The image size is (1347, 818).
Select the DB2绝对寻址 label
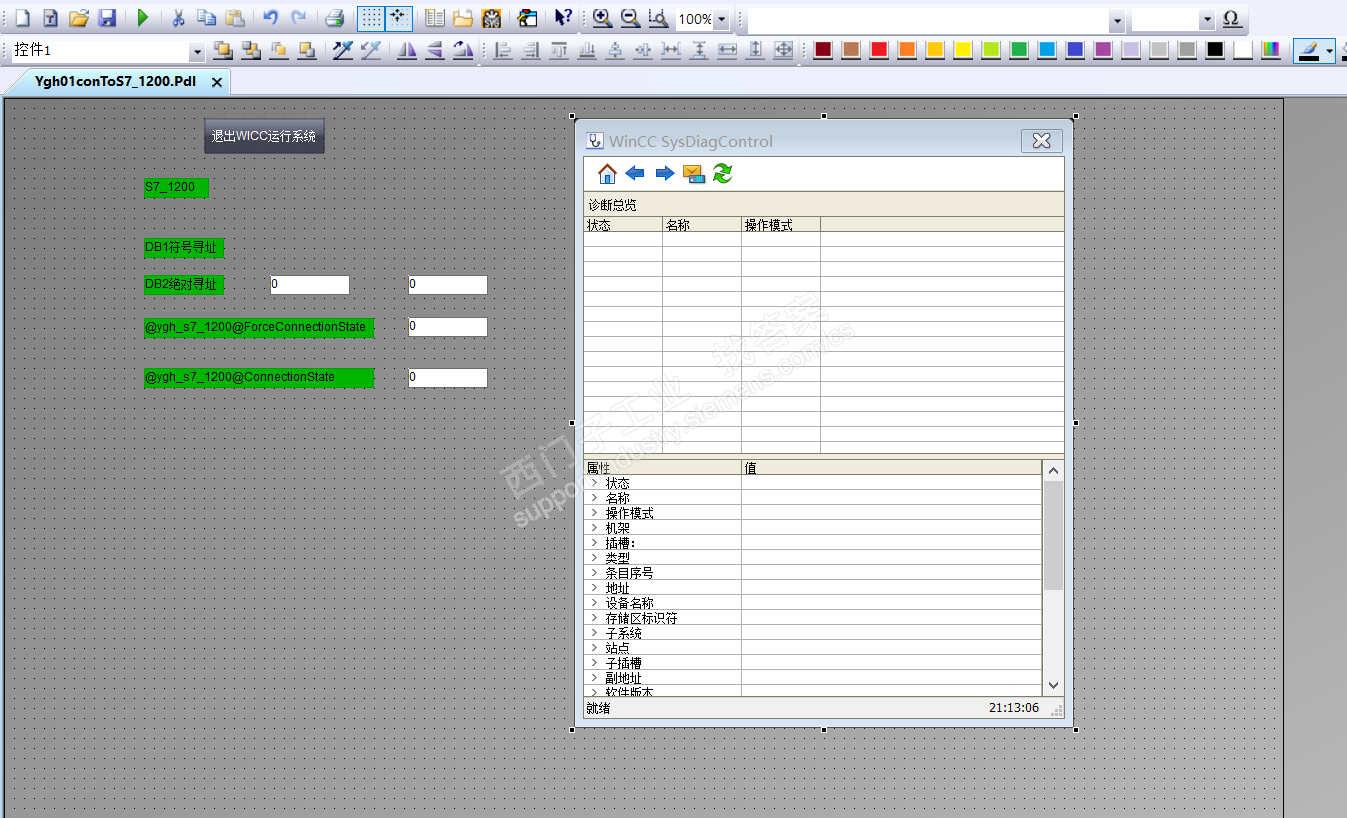(184, 285)
